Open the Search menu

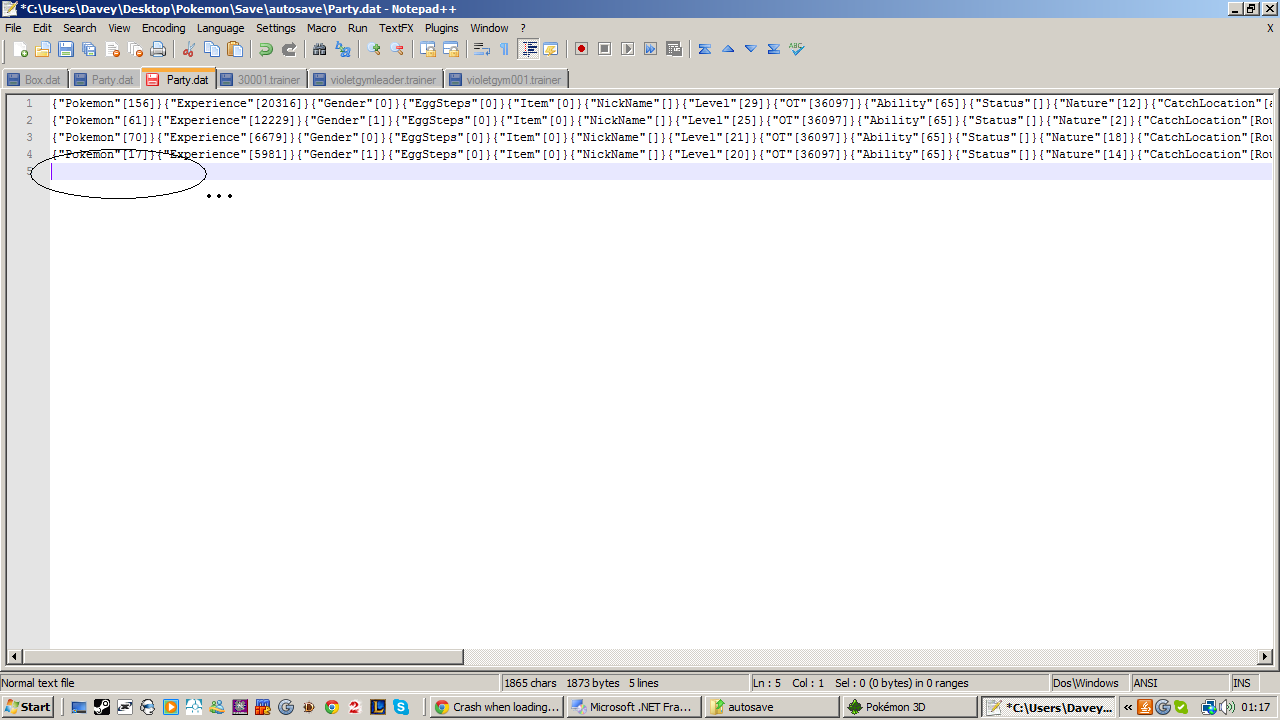tap(80, 28)
